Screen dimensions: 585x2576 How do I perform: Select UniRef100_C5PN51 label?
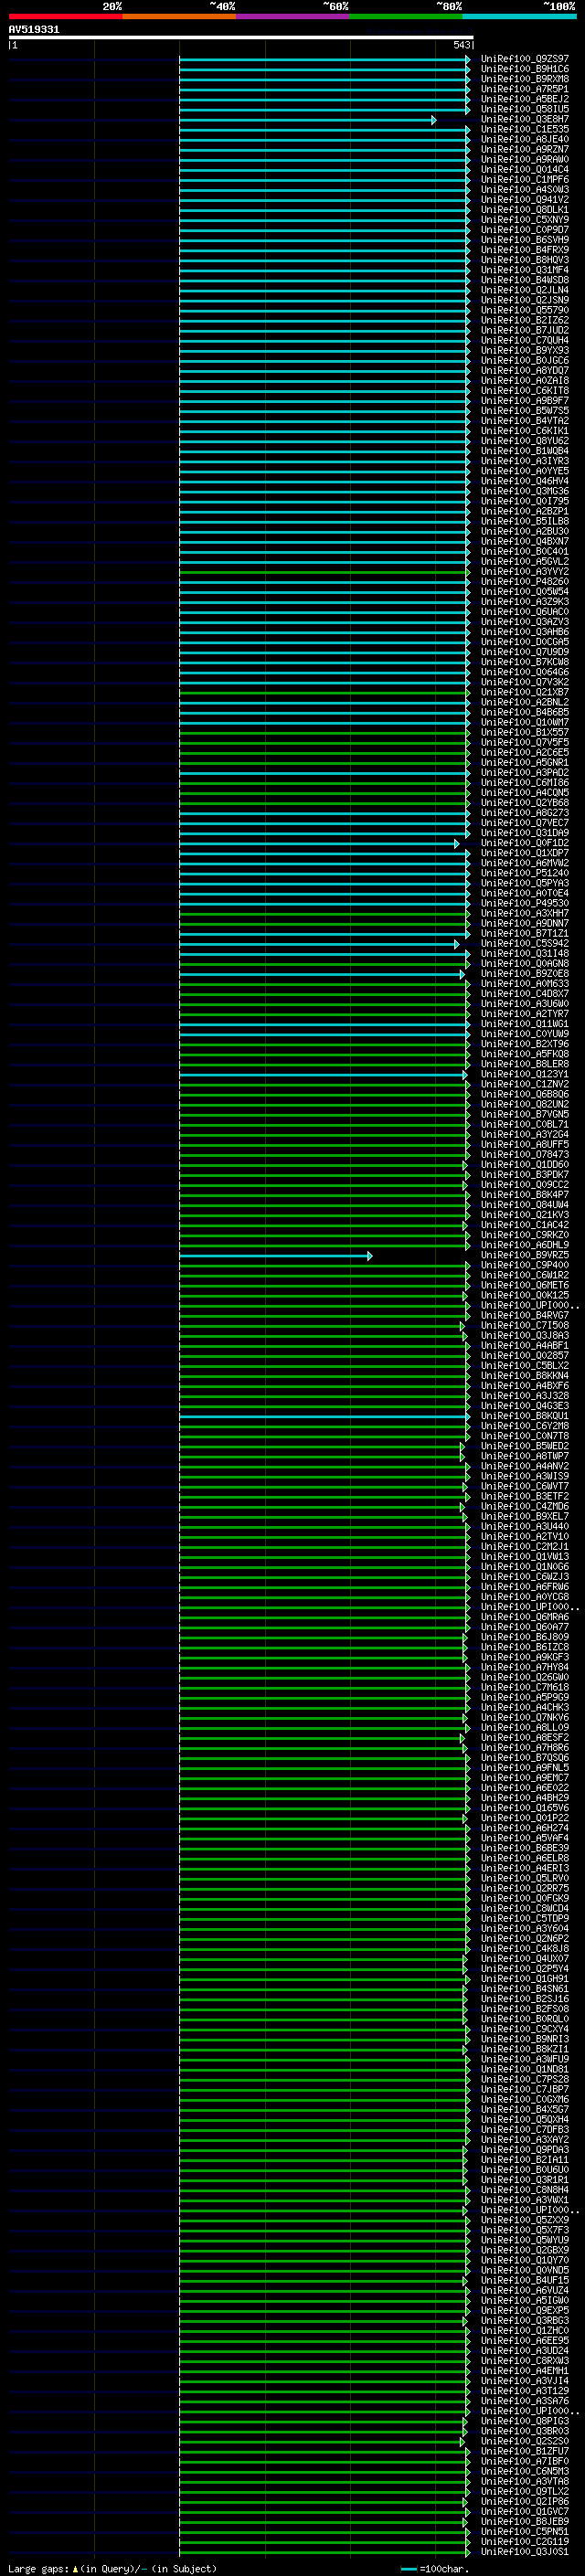524,2532
